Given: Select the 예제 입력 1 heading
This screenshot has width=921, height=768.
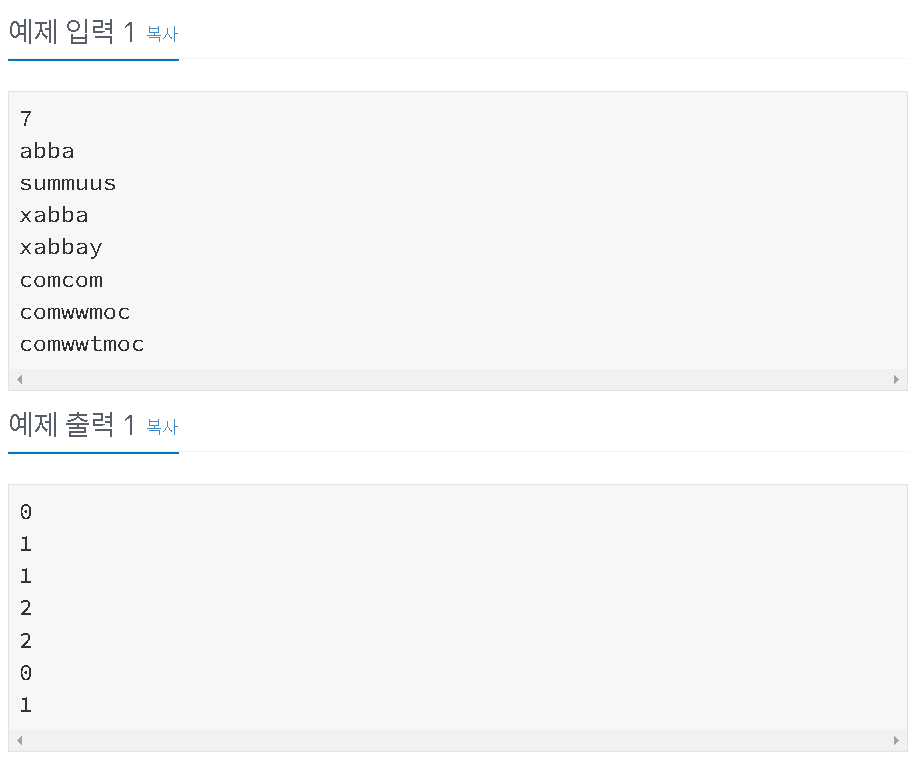Looking at the screenshot, I should tap(72, 32).
